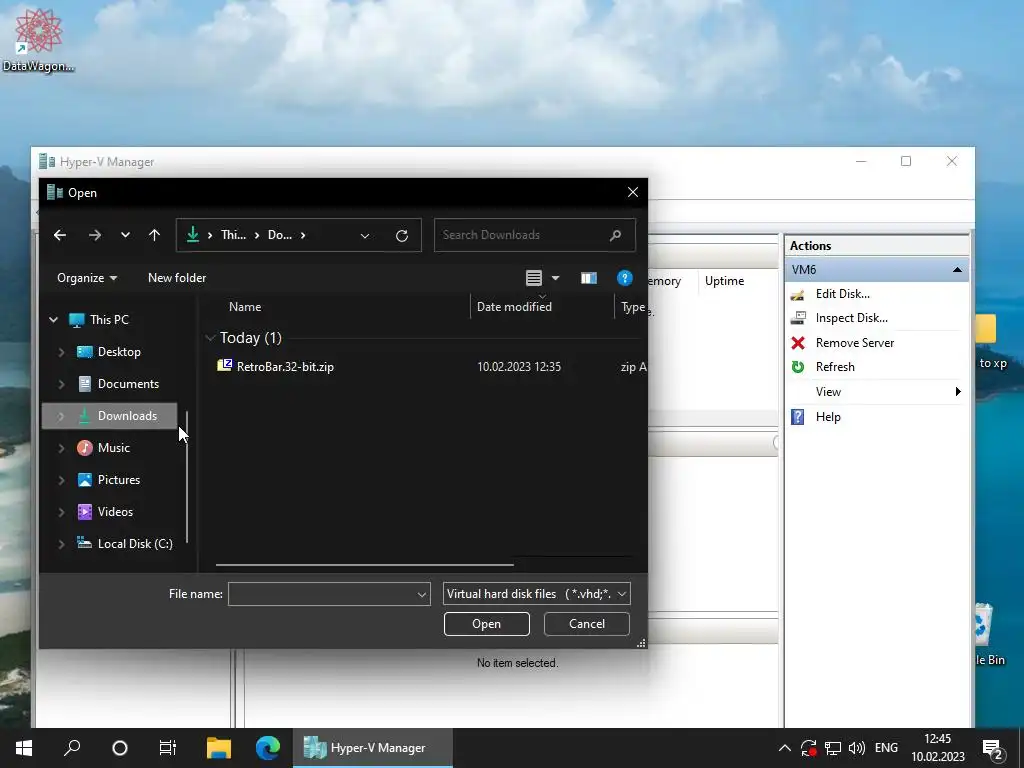Expand the Pictures tree node
1024x768 pixels.
61,480
